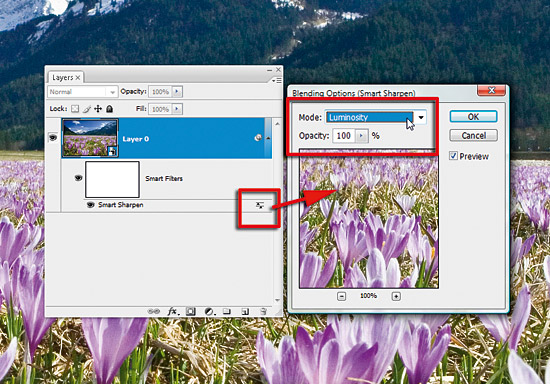550x384 pixels.
Task: Create a new adjustment layer
Action: click(209, 311)
